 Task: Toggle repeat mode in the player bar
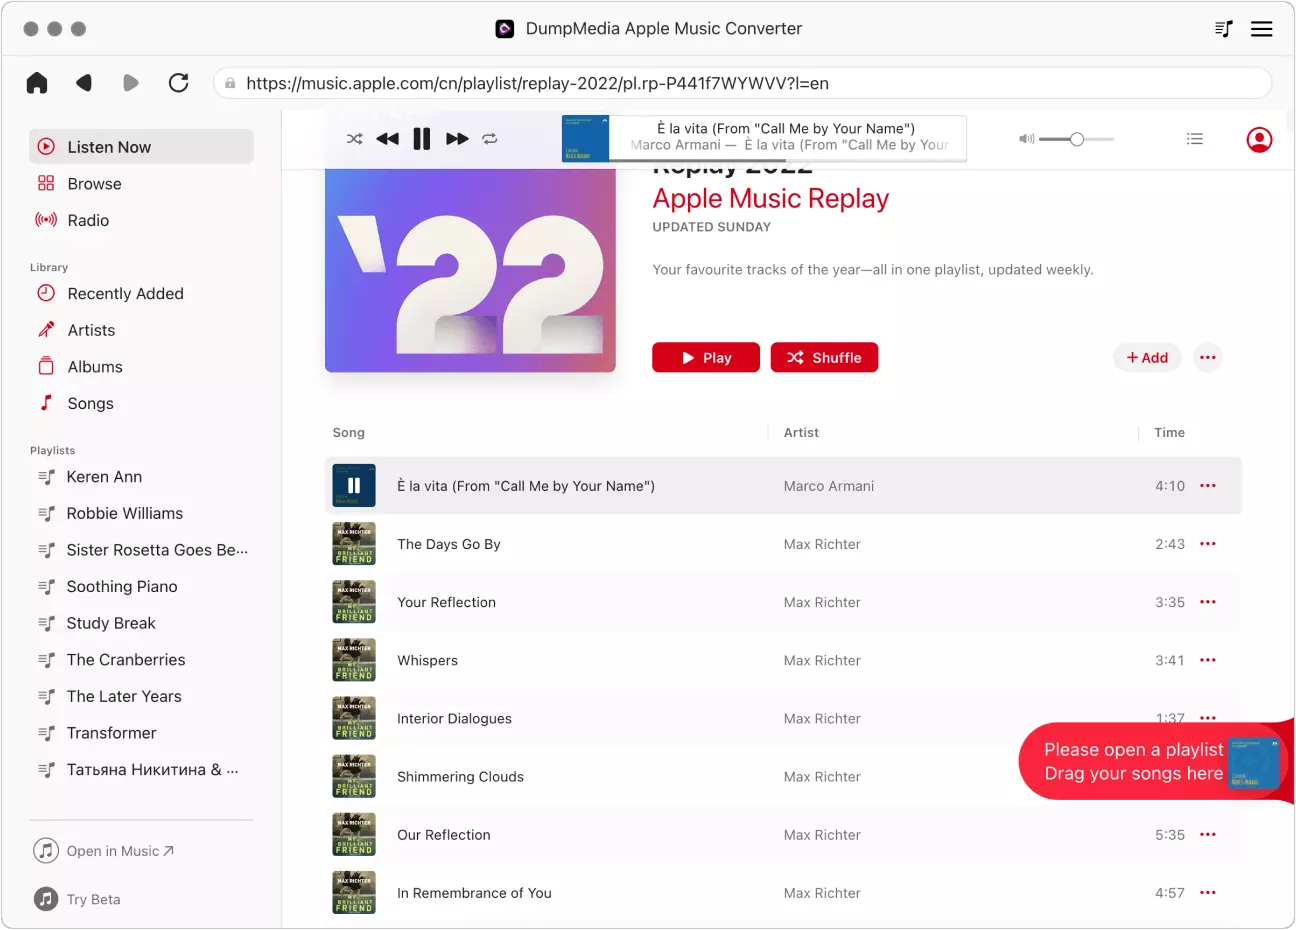490,139
